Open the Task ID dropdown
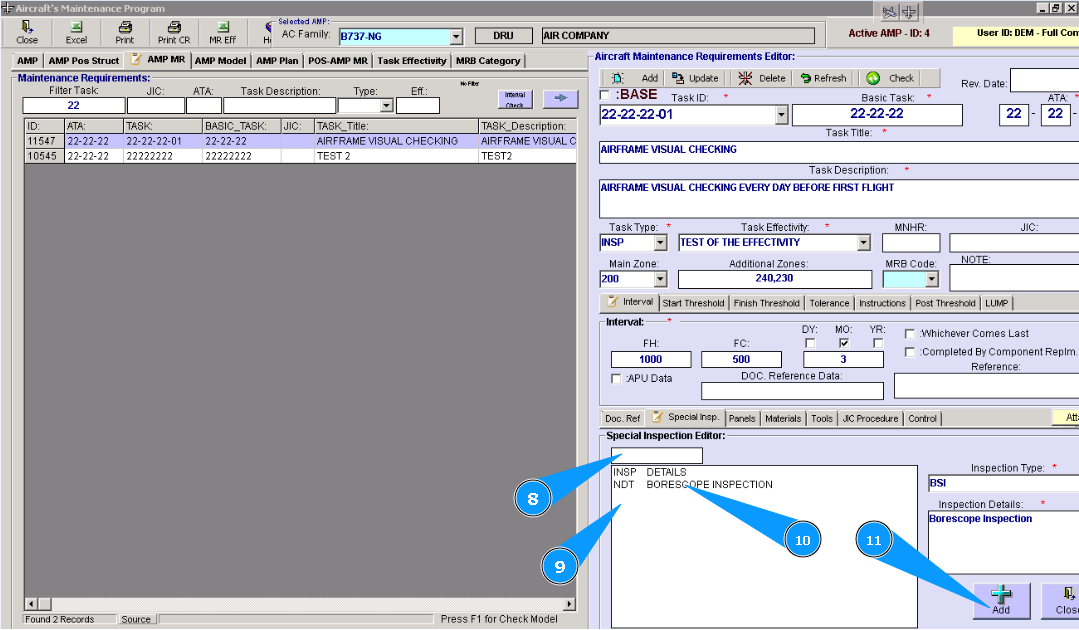Viewport: 1079px width, 630px height. coord(781,115)
